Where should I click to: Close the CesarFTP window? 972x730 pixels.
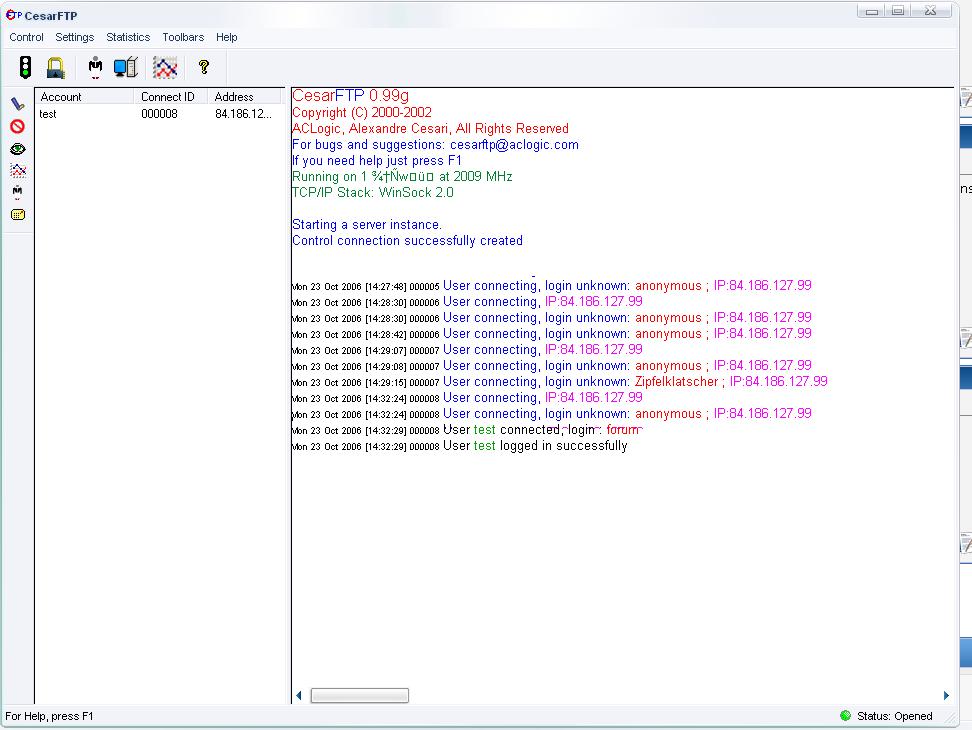(930, 11)
